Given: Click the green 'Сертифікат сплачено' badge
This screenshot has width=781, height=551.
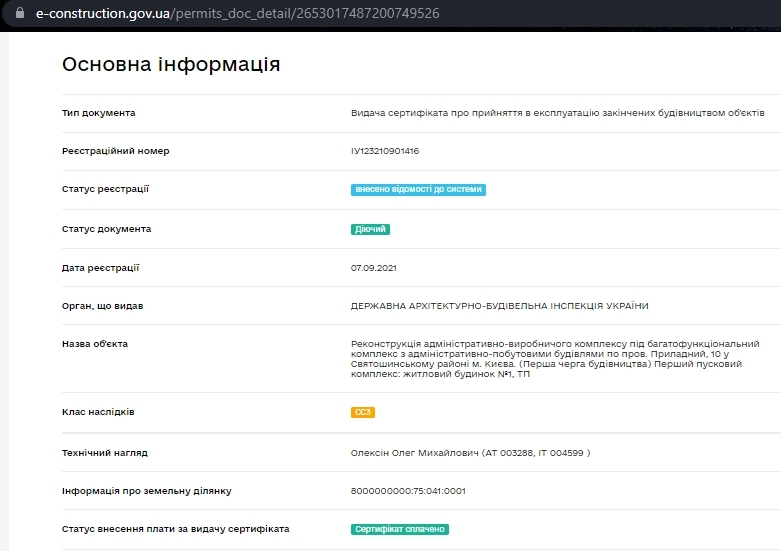Looking at the screenshot, I should (399, 529).
